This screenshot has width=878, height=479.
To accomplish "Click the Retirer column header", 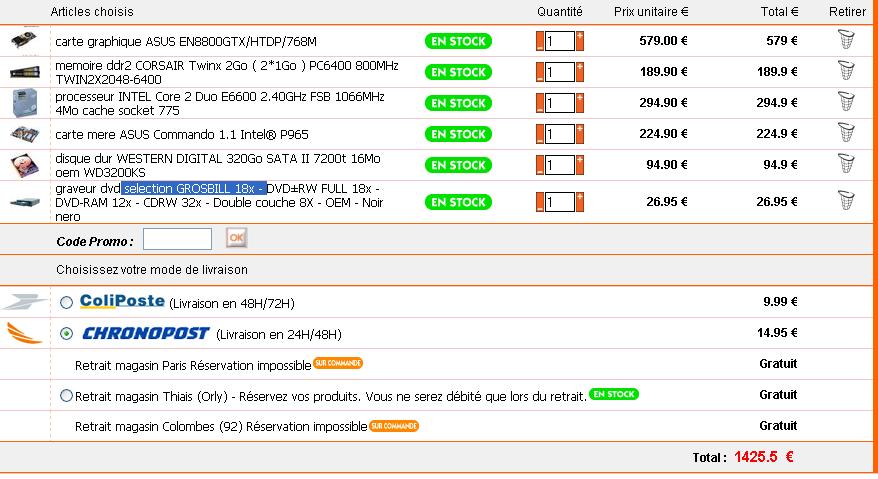I will tap(847, 11).
